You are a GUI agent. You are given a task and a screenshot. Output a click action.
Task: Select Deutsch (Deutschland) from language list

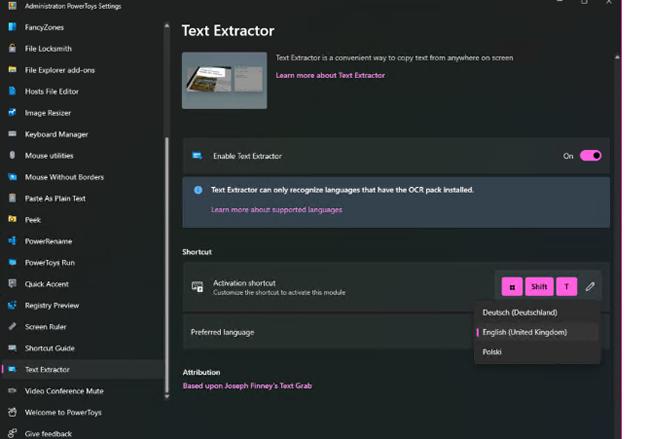coord(519,313)
